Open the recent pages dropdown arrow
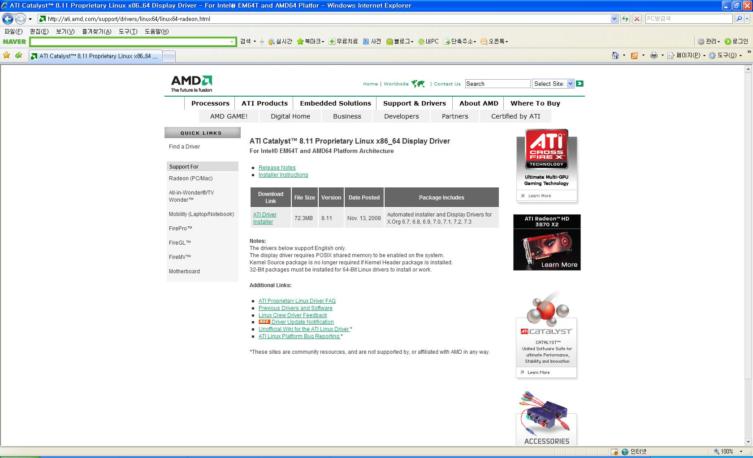Viewport: 753px width, 458px height. [30, 19]
